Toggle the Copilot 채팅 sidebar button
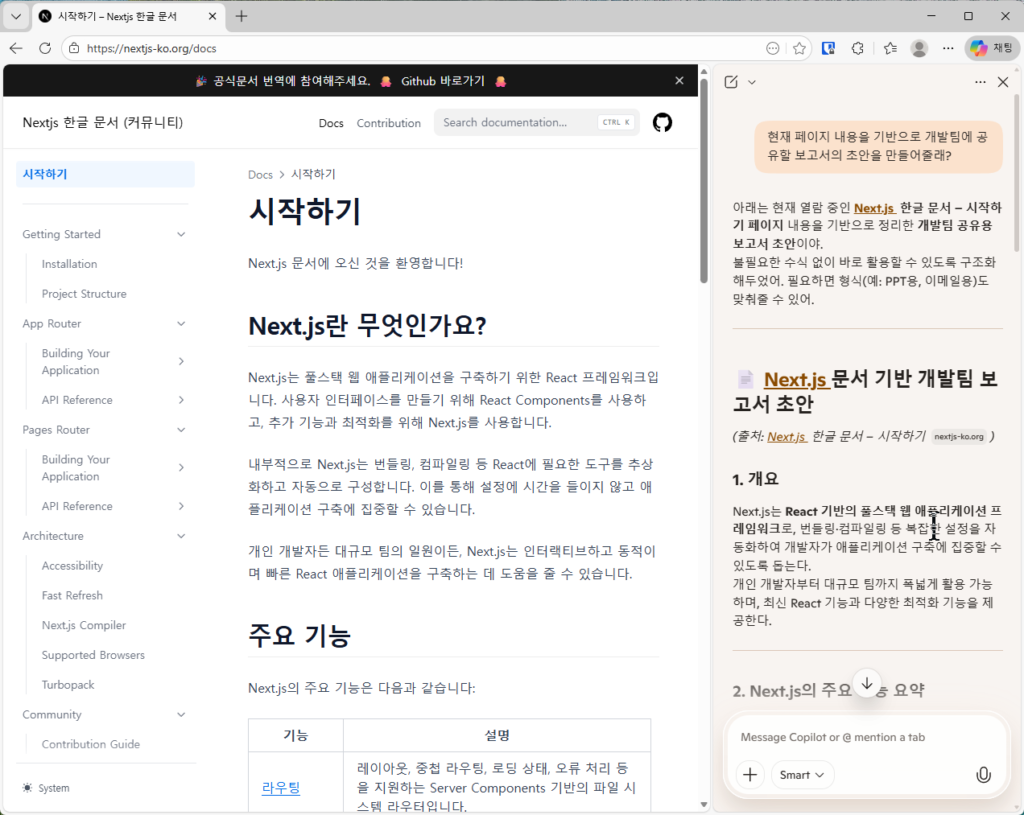1024x815 pixels. click(991, 48)
